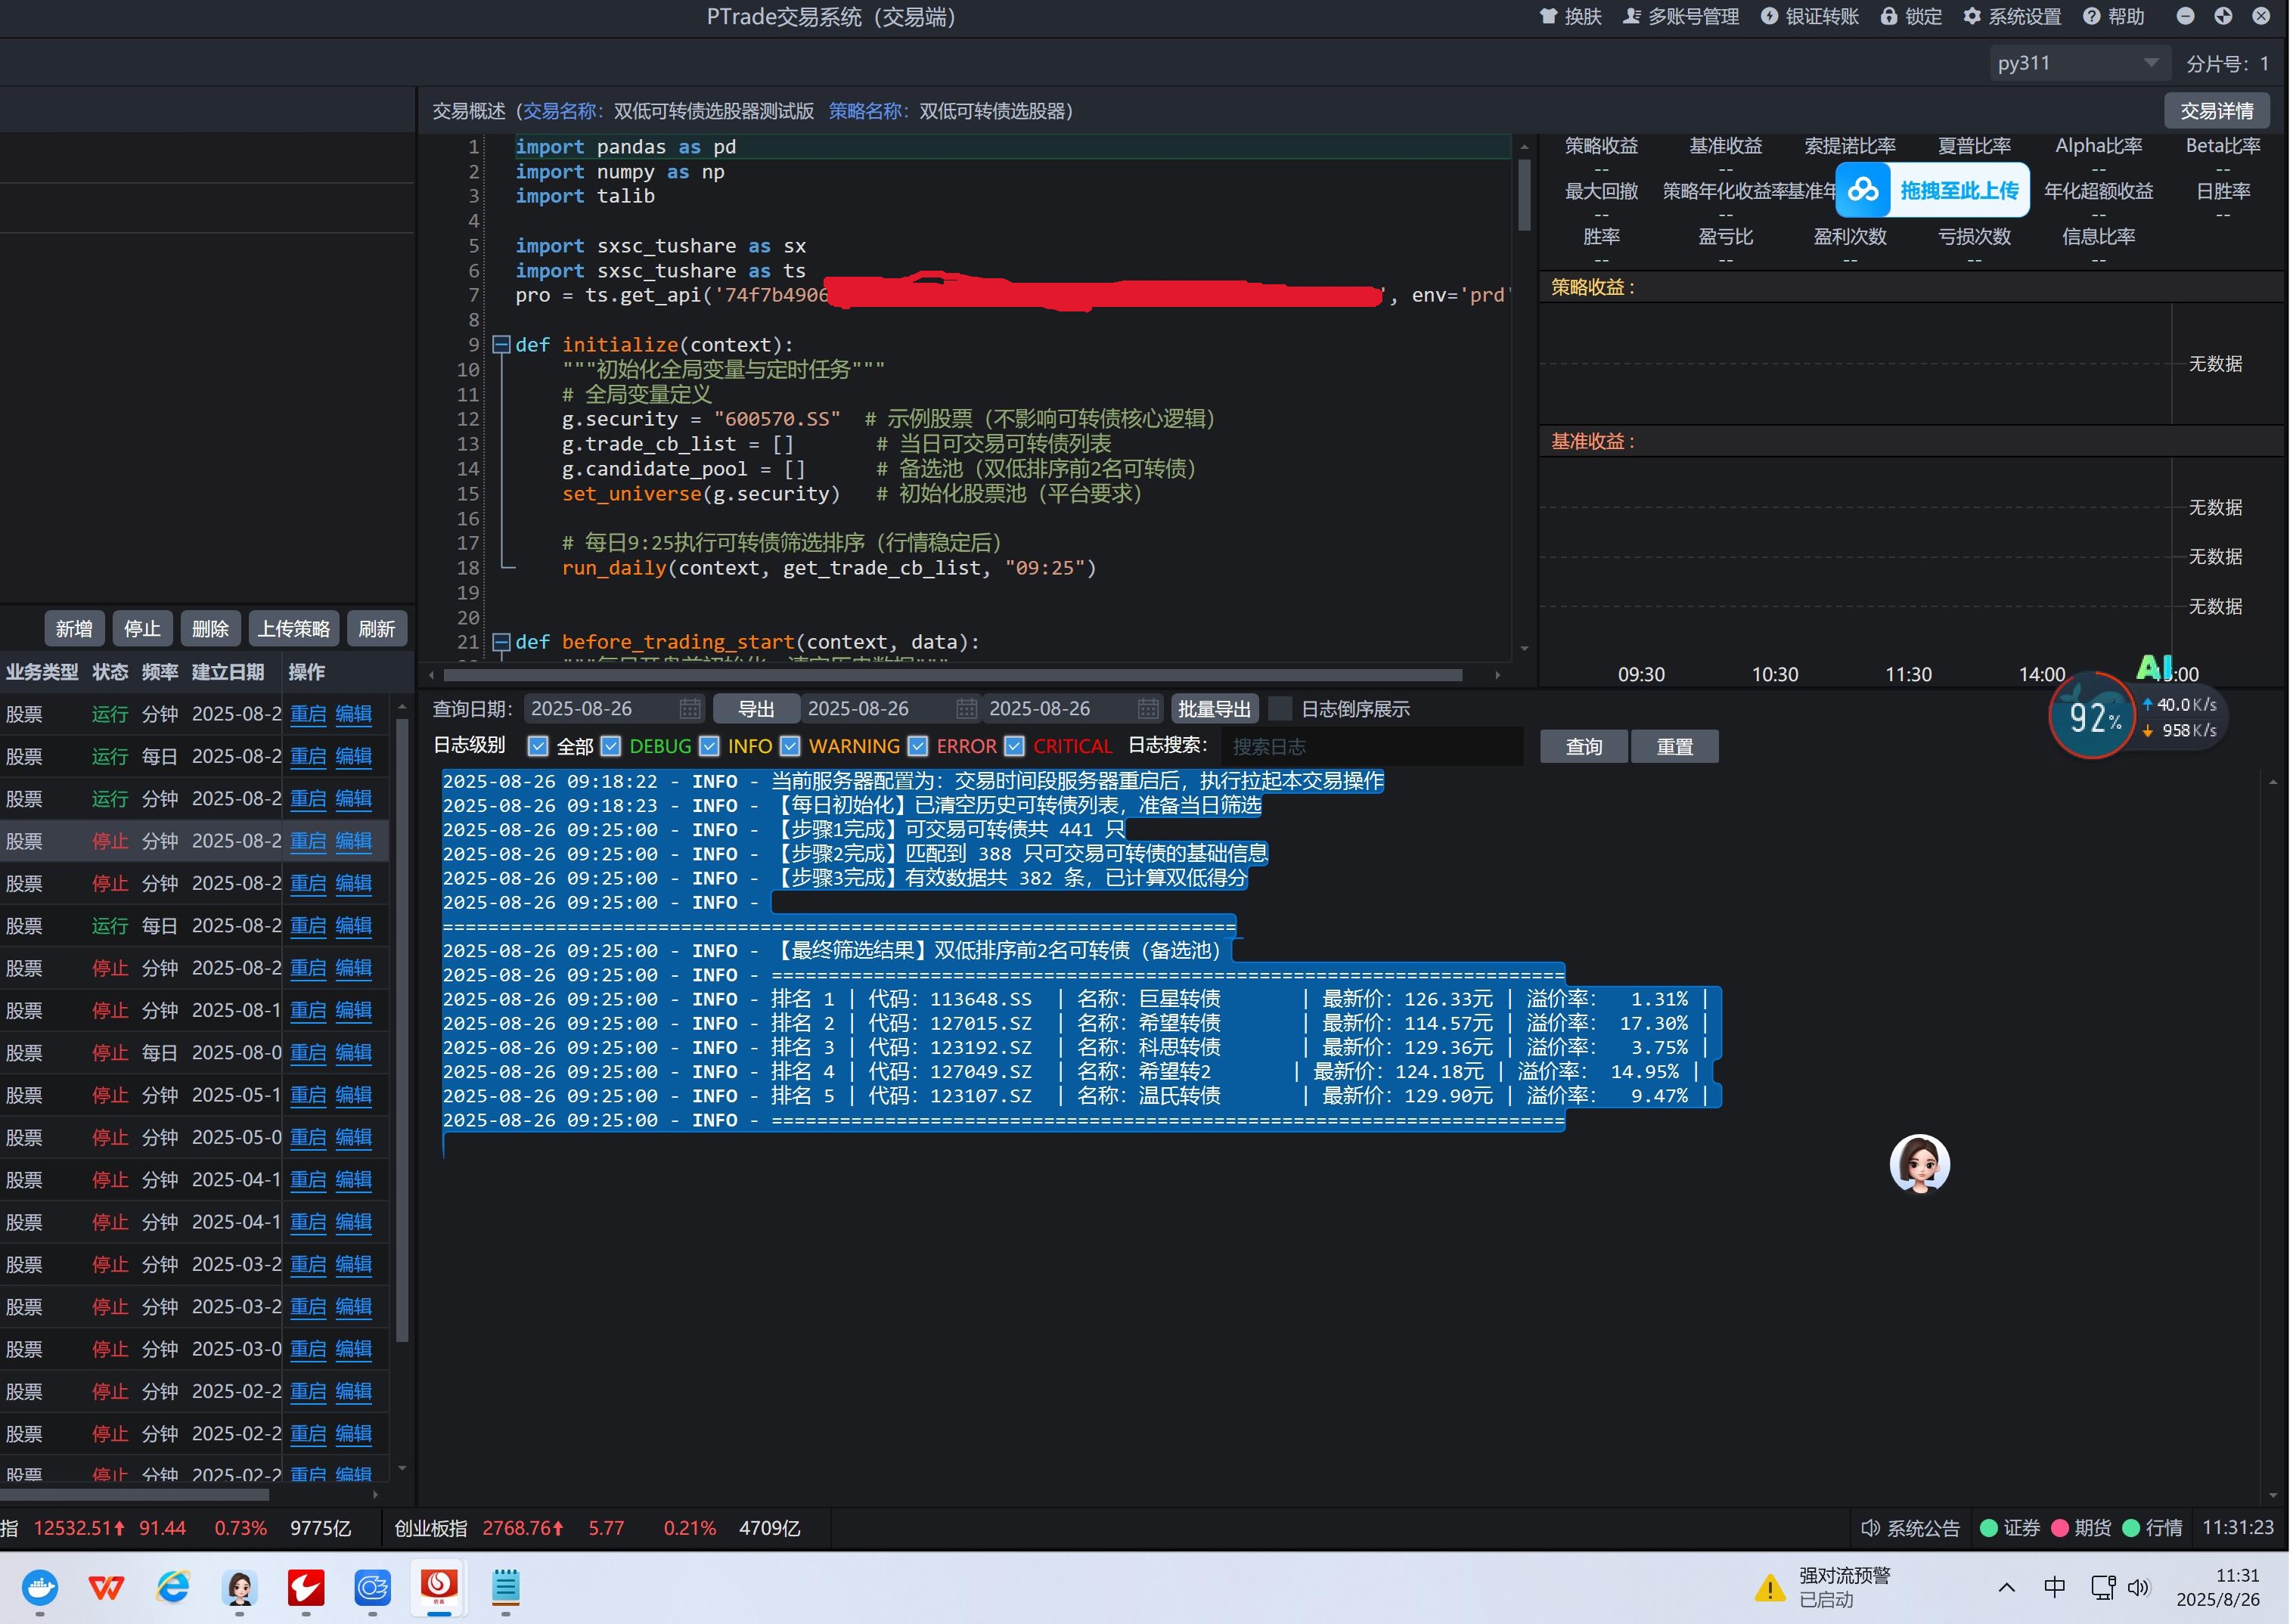Viewport: 2293px width, 1624px height.
Task: Click the green AI floating badge
Action: pos(2154,667)
